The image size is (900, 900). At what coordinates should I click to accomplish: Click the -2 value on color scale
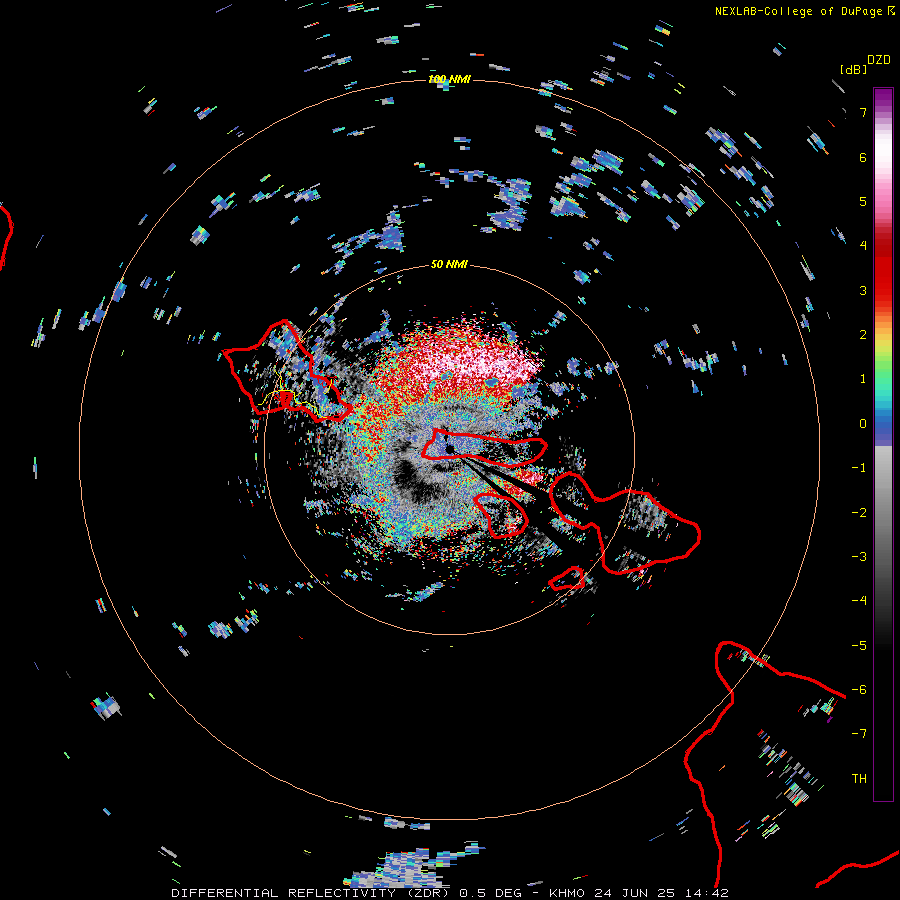click(x=859, y=513)
